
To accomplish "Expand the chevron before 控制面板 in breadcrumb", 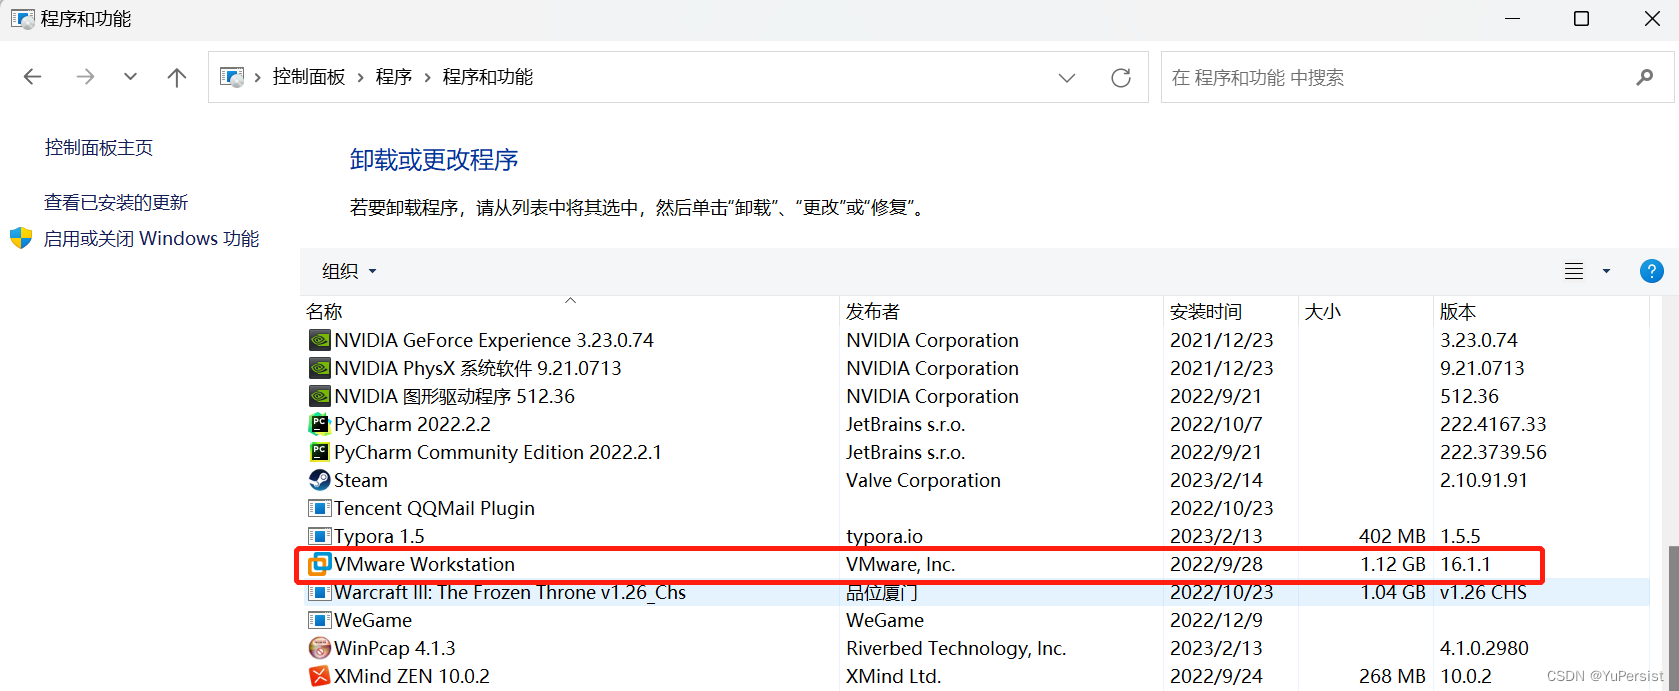I will click(x=258, y=77).
